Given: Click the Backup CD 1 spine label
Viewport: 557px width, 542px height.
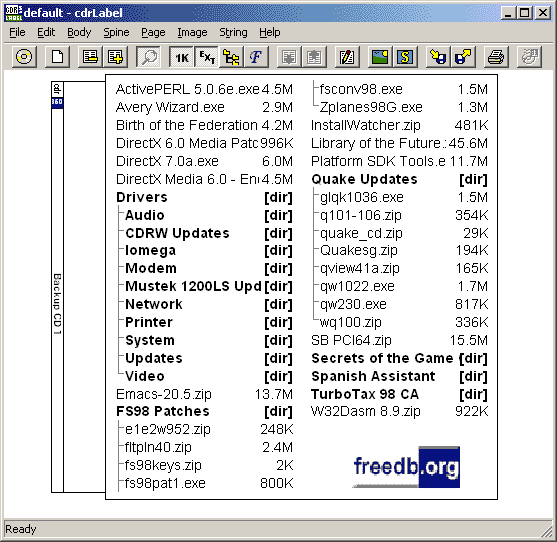Looking at the screenshot, I should coord(57,304).
